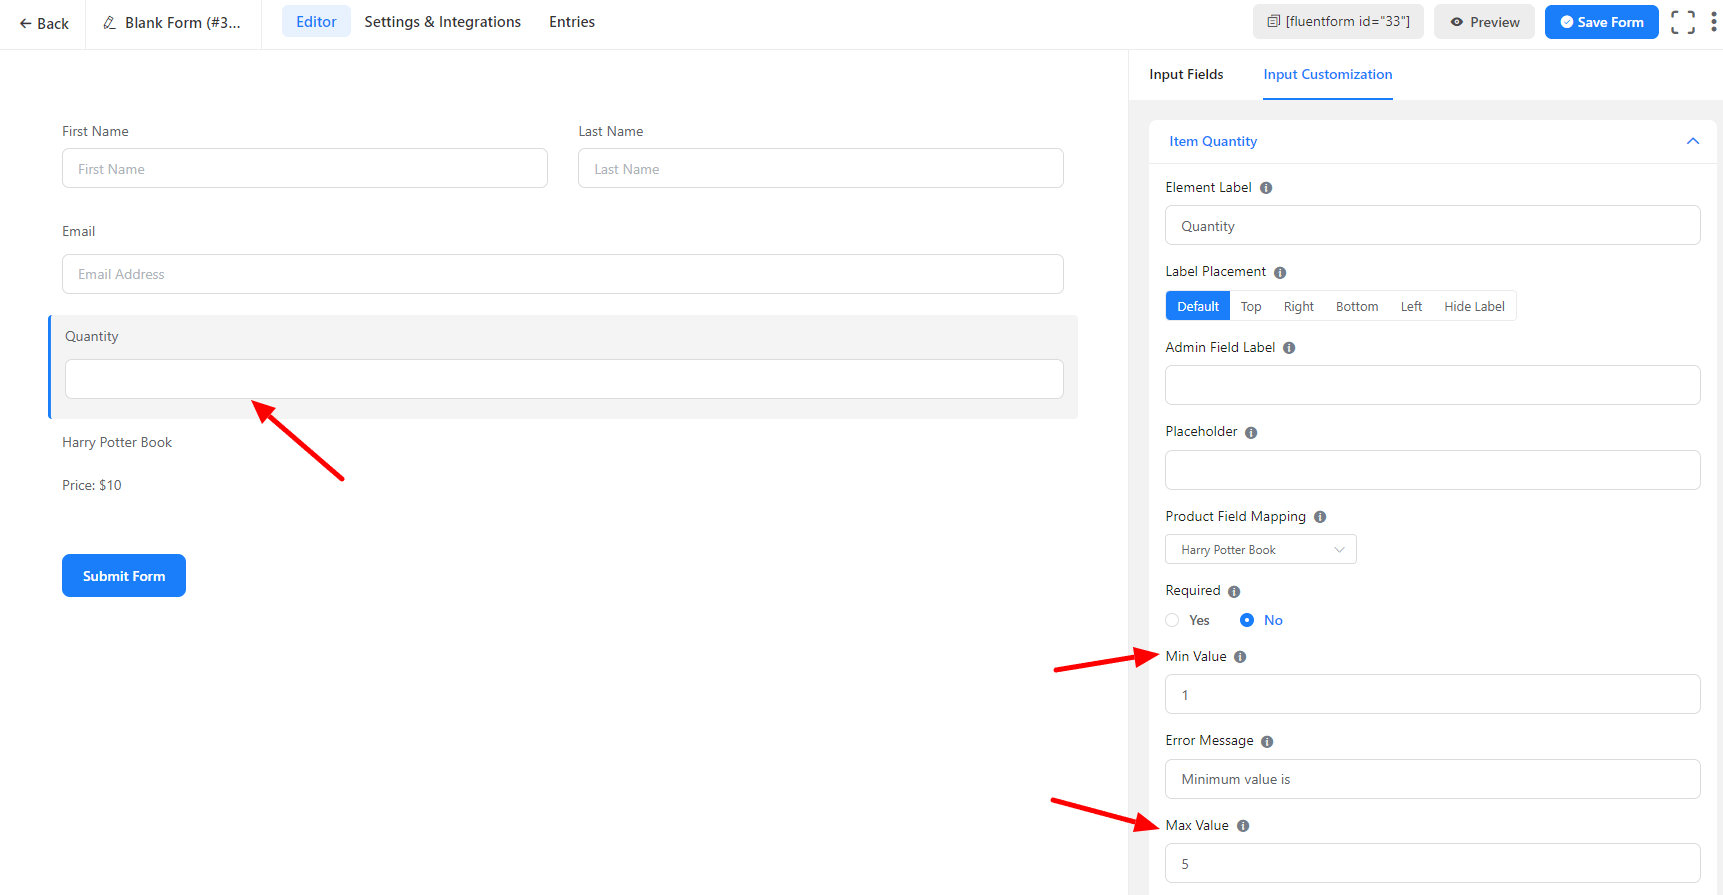1723x895 pixels.
Task: Switch to the Input Fields tab
Action: click(1186, 74)
